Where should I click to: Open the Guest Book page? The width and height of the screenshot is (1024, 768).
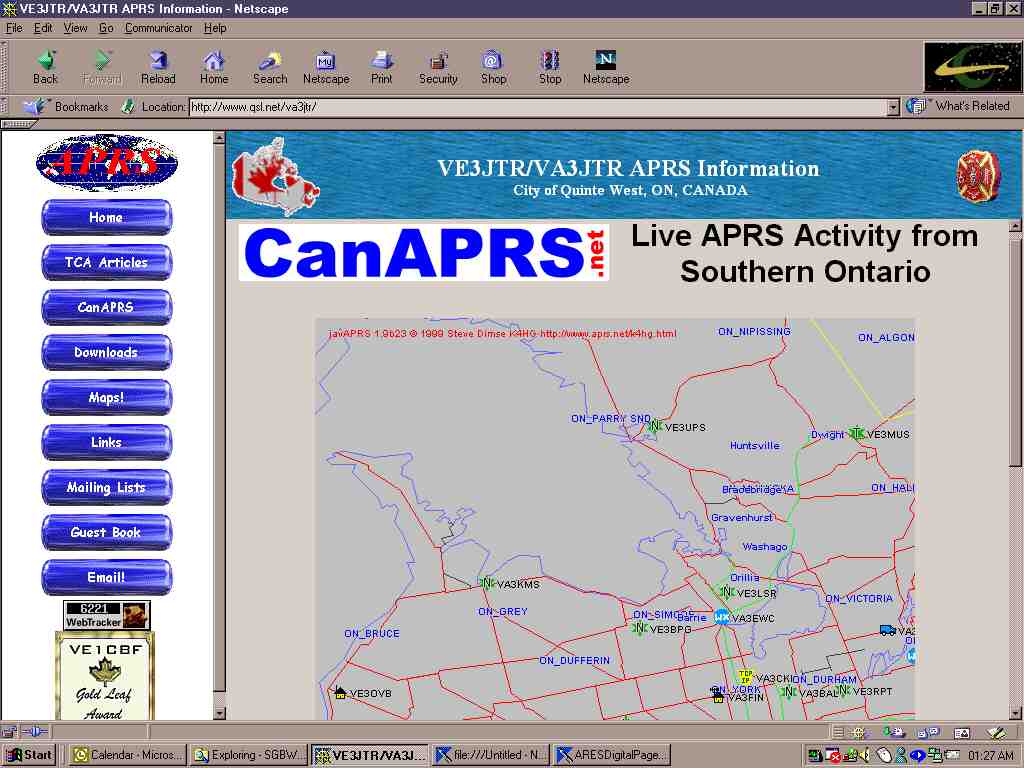pos(106,532)
